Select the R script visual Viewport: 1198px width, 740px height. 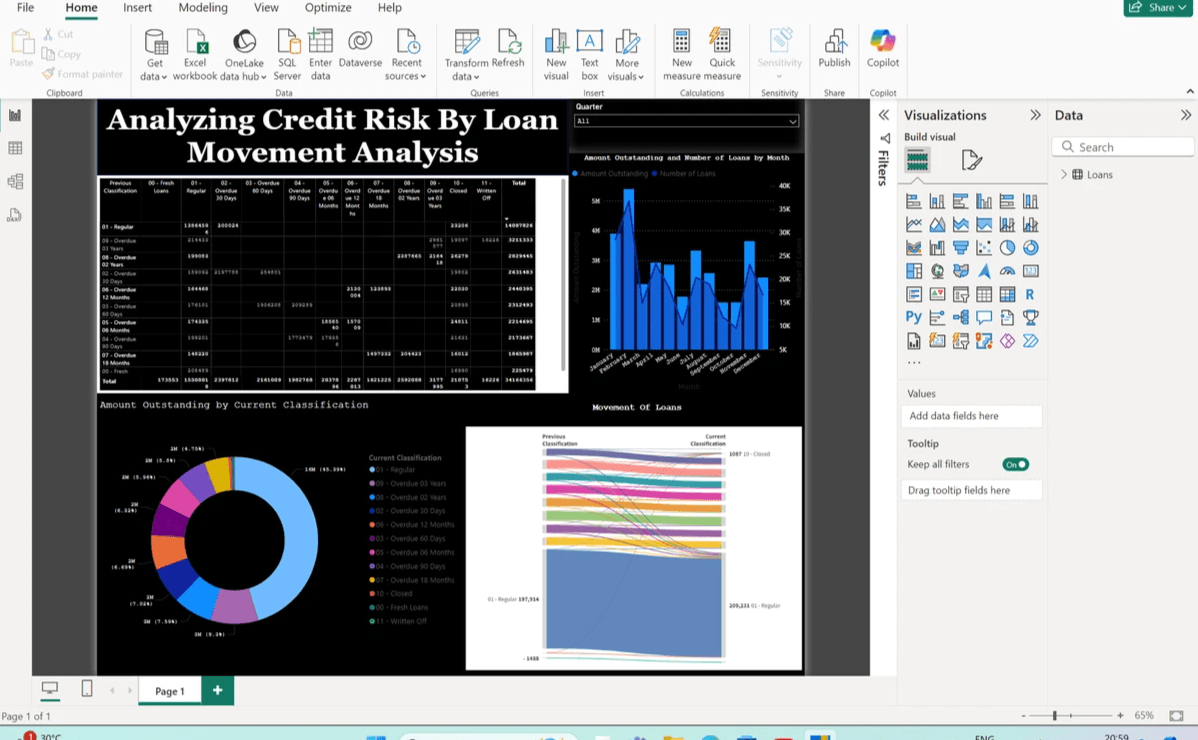(x=1031, y=295)
